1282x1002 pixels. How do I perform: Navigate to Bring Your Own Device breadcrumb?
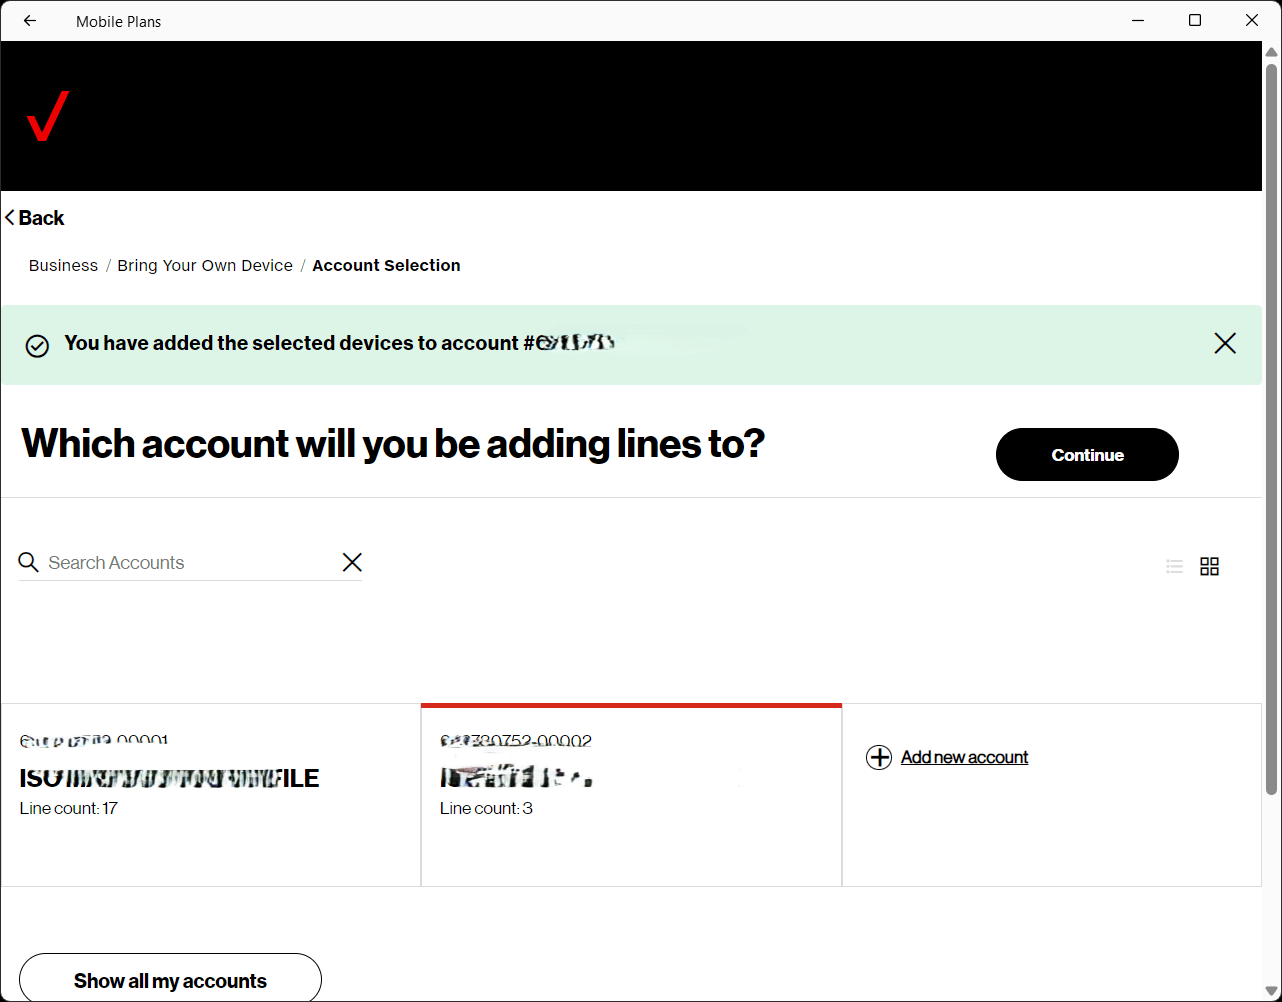(205, 266)
